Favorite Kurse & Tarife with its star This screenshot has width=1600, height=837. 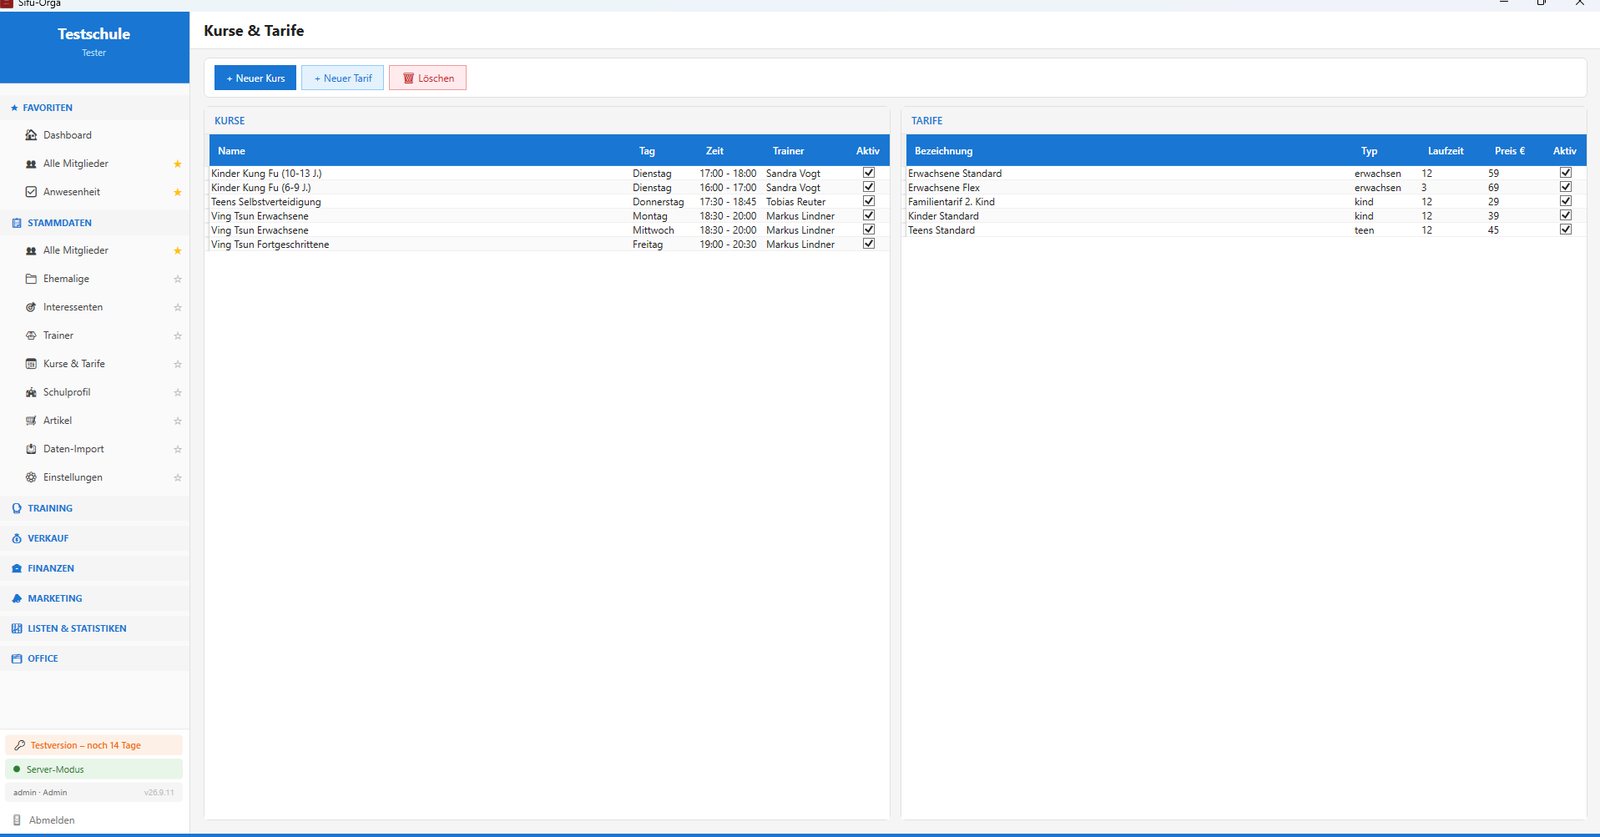click(x=178, y=364)
